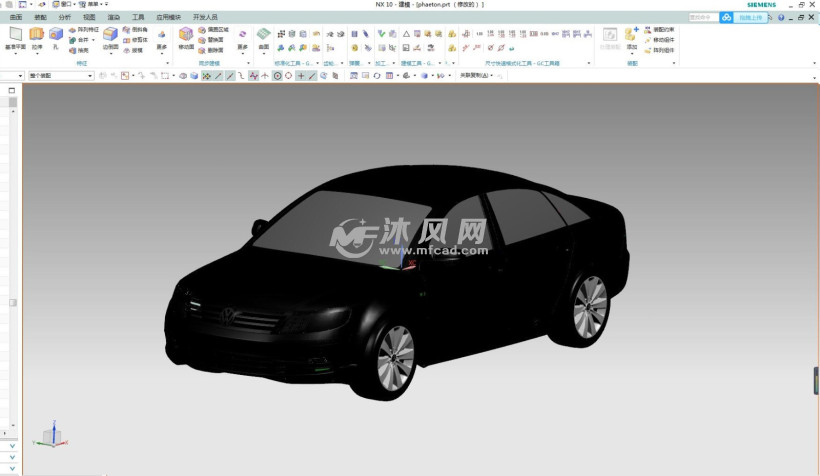Viewport: 820px width, 476px height.
Task: Click the Trim Body (修剪体) tool
Action: click(x=135, y=40)
